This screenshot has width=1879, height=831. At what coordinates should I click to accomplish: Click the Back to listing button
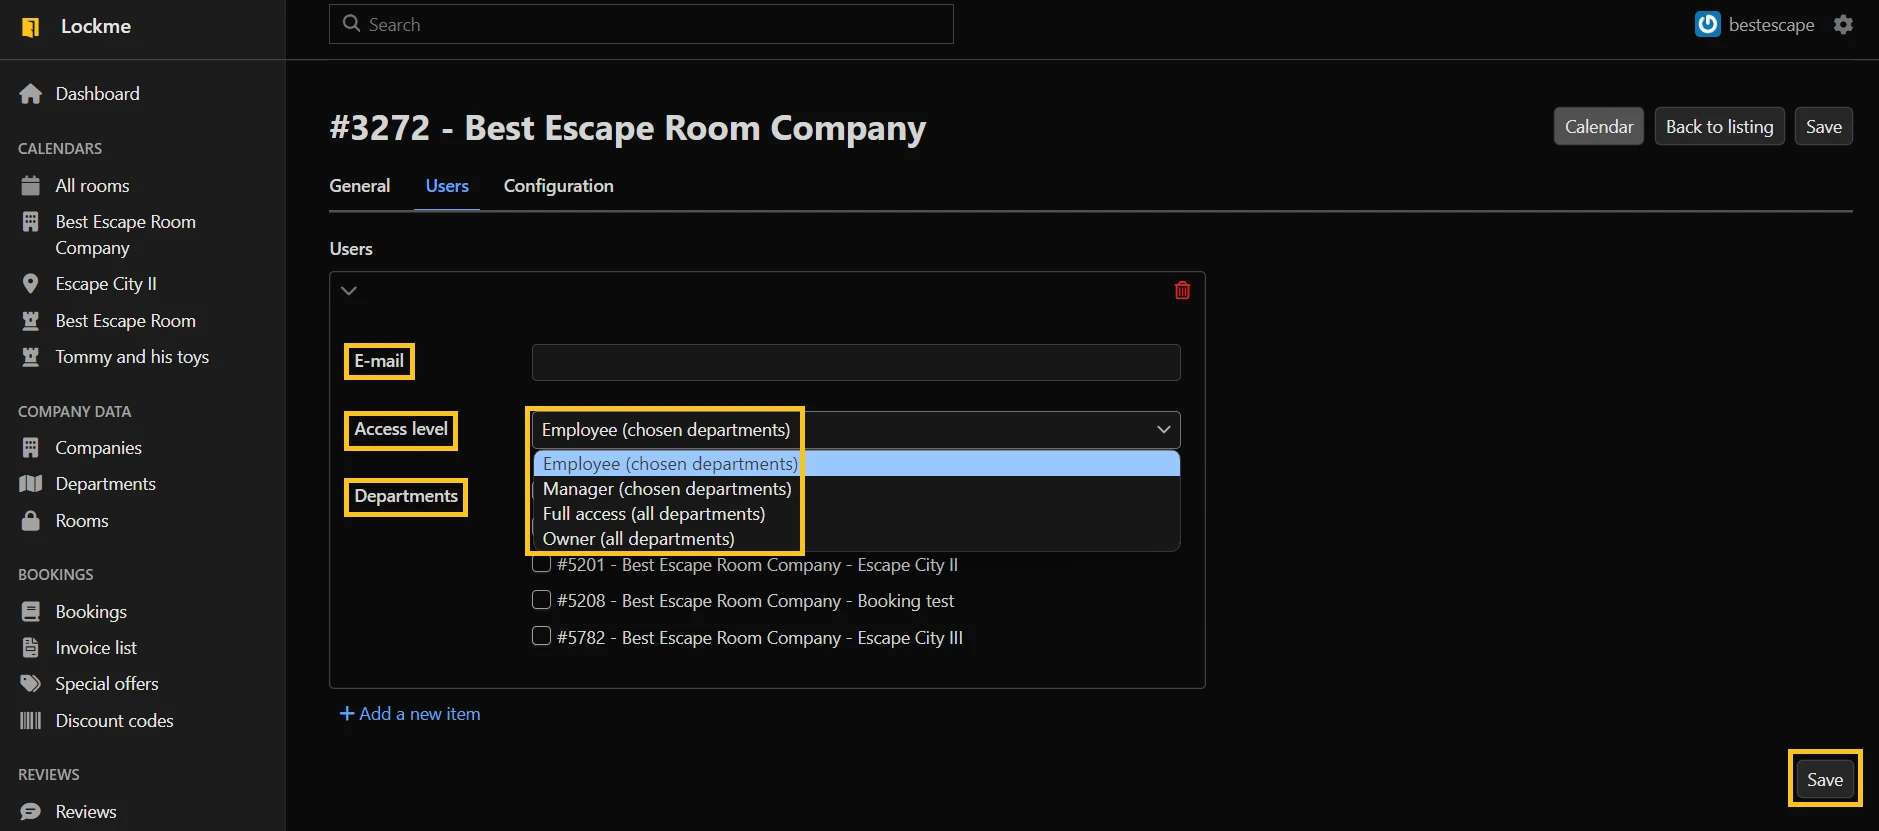pos(1719,127)
